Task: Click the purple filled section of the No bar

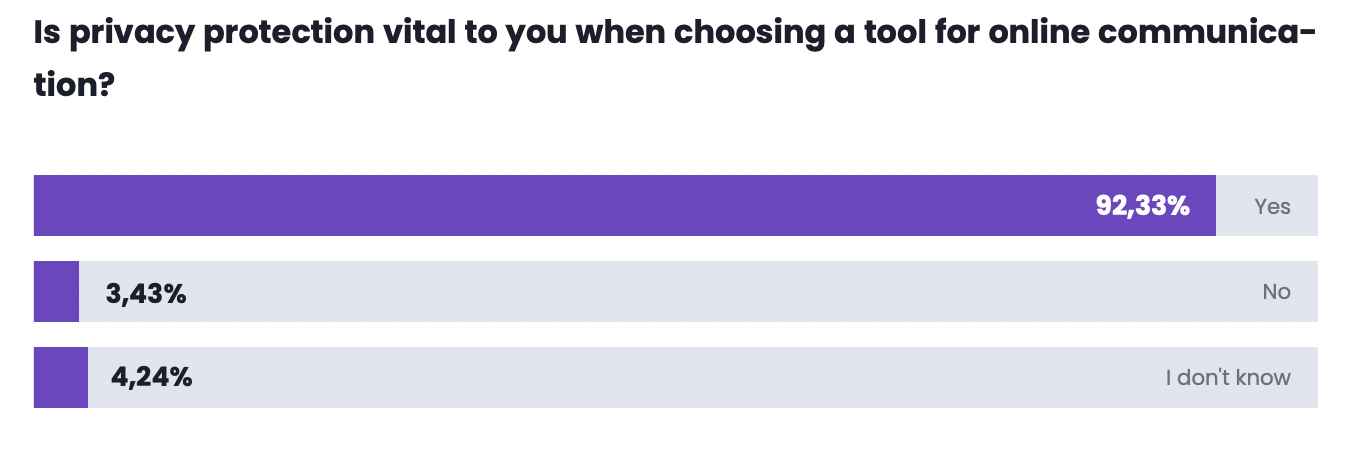Action: [x=56, y=292]
